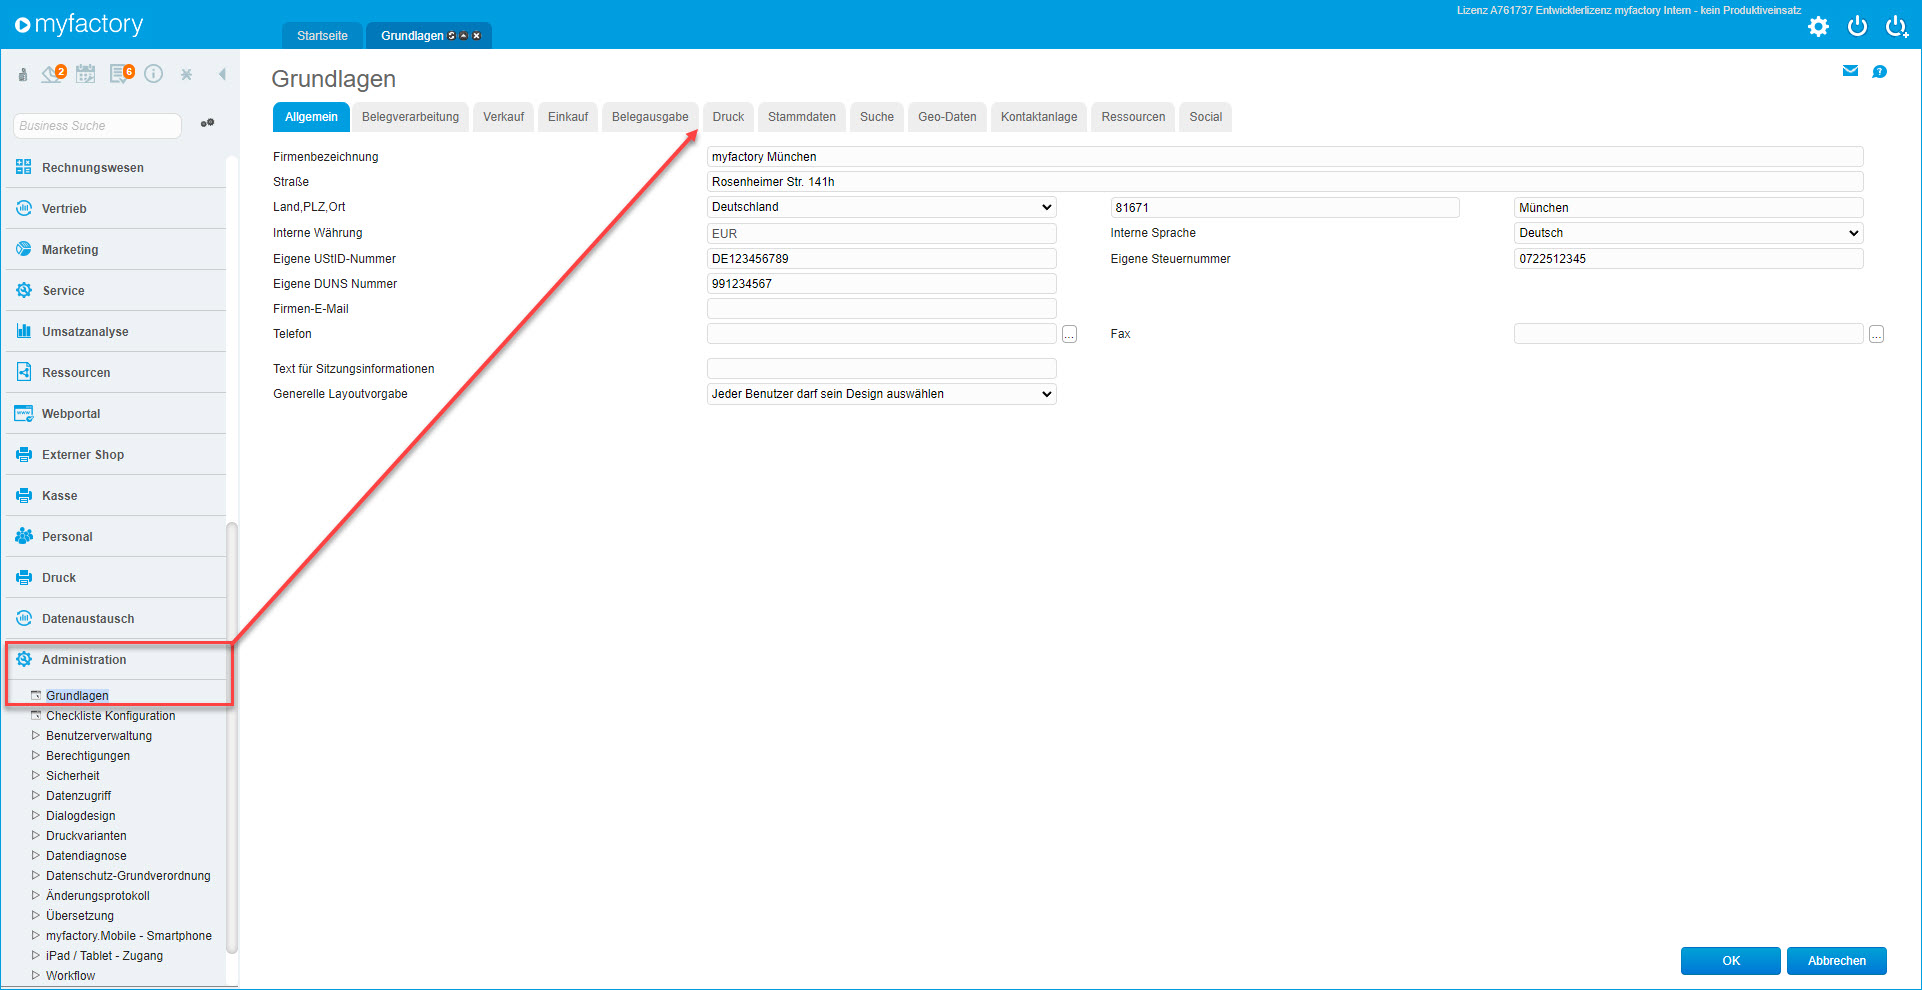Click the power icon with plus sign
1922x990 pixels.
click(1896, 27)
